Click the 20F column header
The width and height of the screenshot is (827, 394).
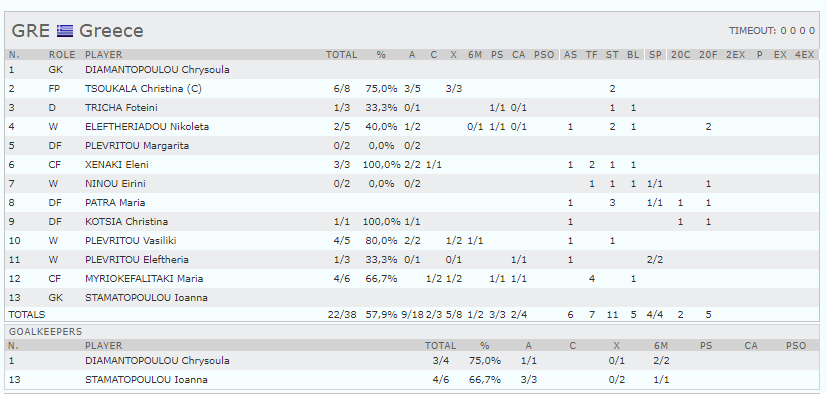pos(708,55)
